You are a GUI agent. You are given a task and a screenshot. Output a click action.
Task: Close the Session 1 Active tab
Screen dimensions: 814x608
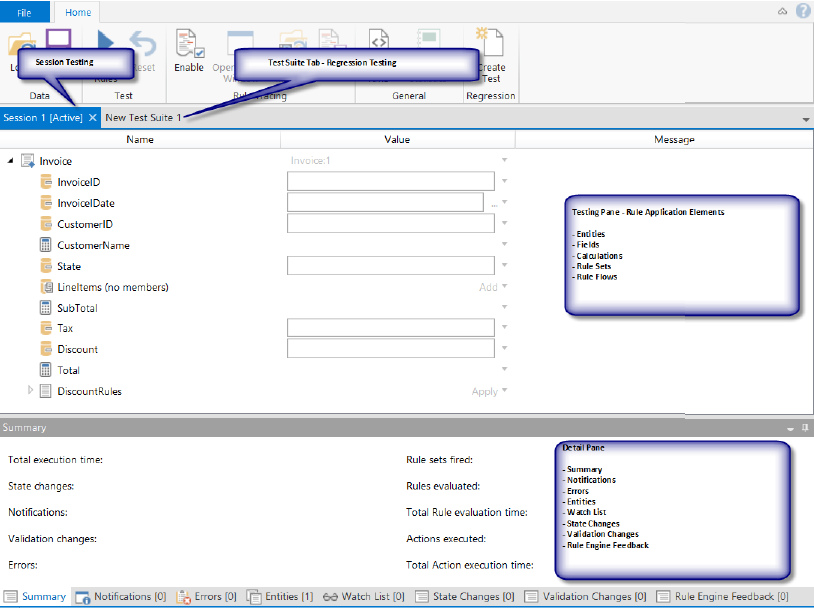point(92,118)
